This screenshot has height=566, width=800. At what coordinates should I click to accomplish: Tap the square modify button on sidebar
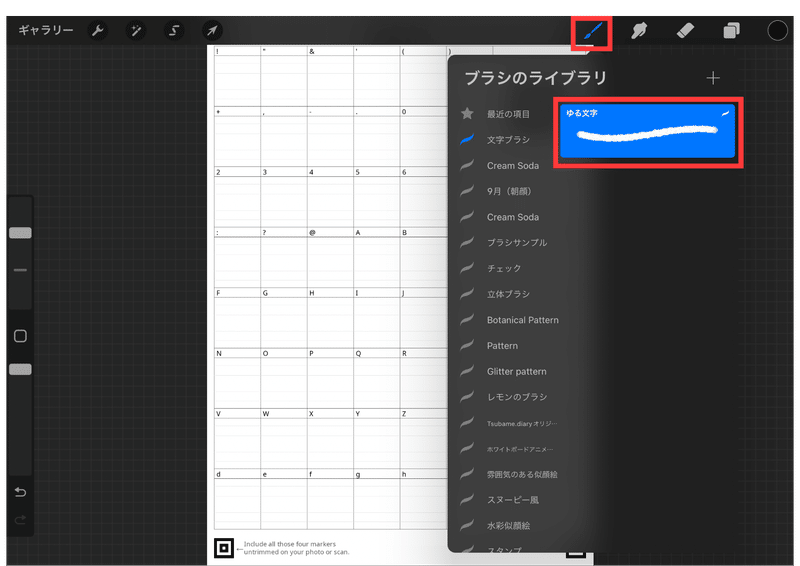click(20, 336)
